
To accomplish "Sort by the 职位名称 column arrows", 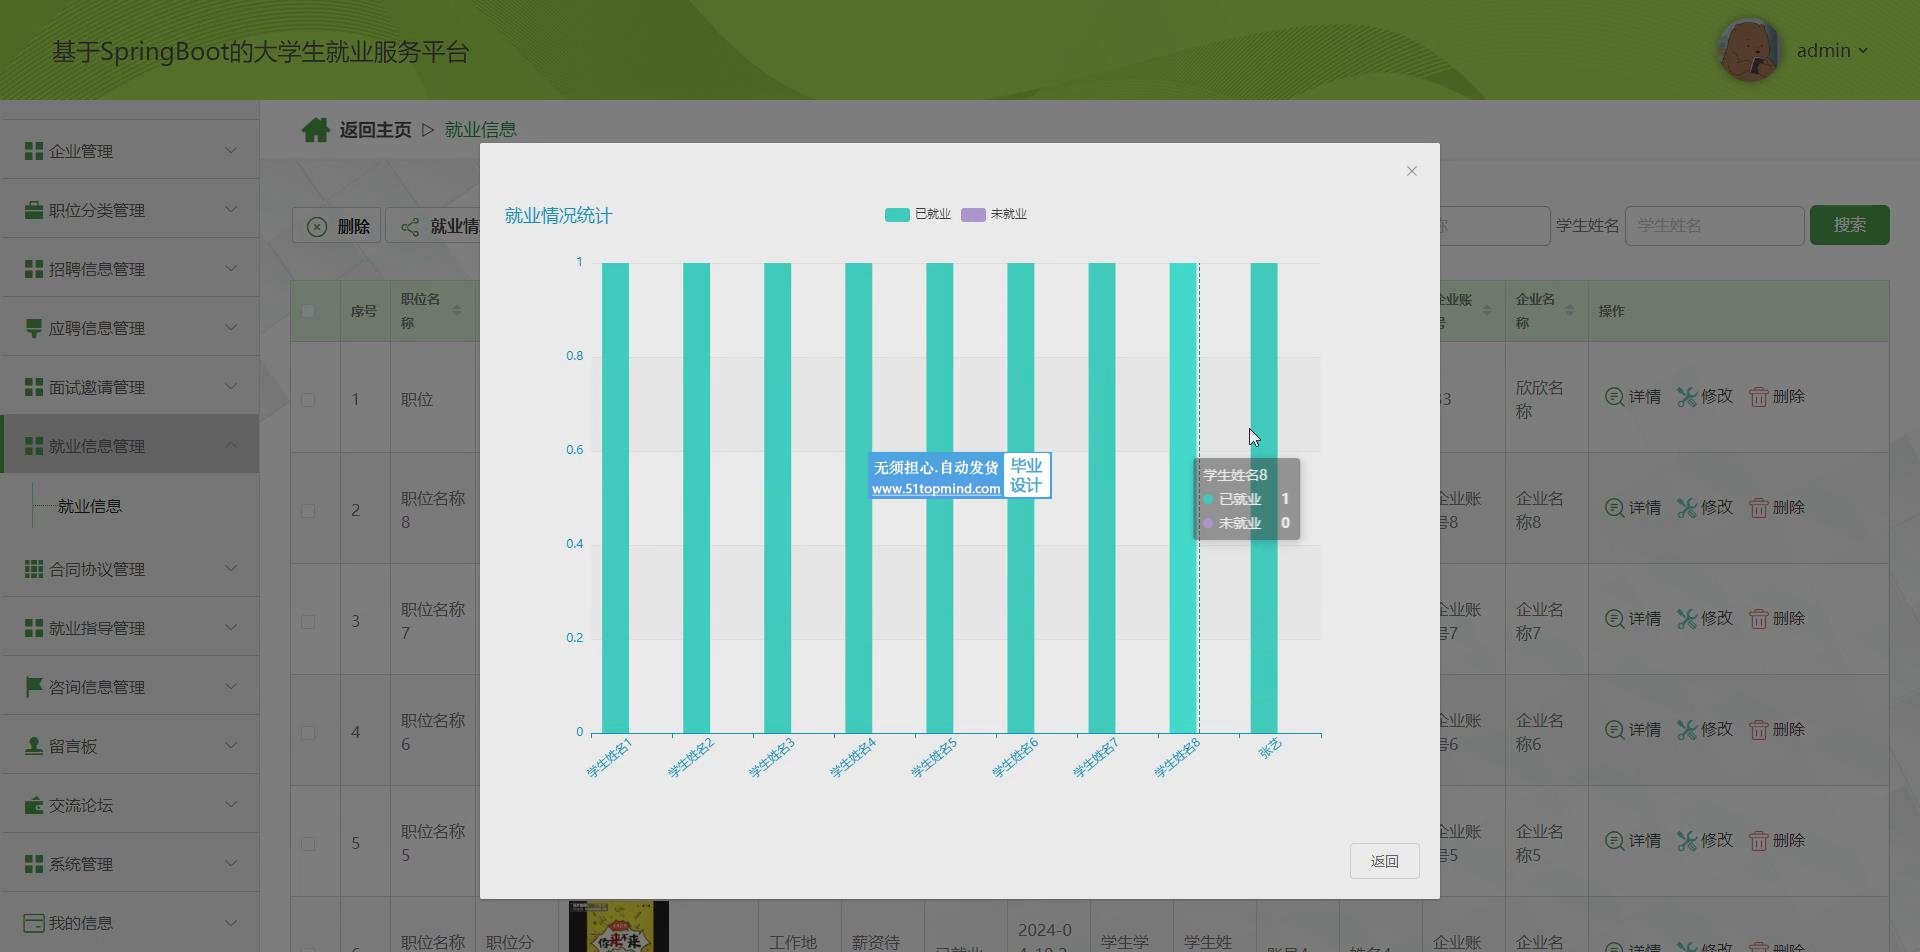I will [x=457, y=311].
